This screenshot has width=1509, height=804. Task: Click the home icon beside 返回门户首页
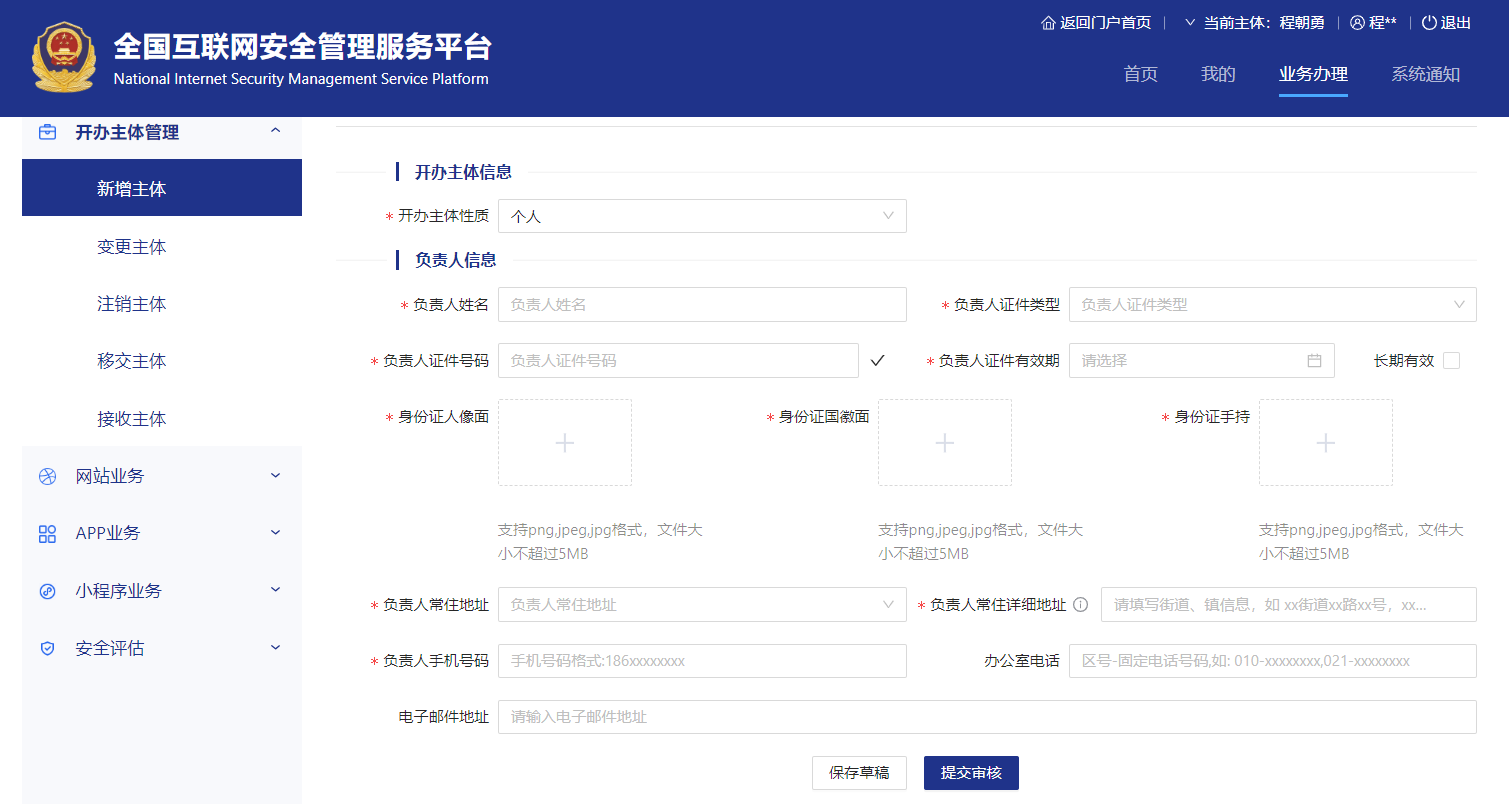click(1046, 21)
